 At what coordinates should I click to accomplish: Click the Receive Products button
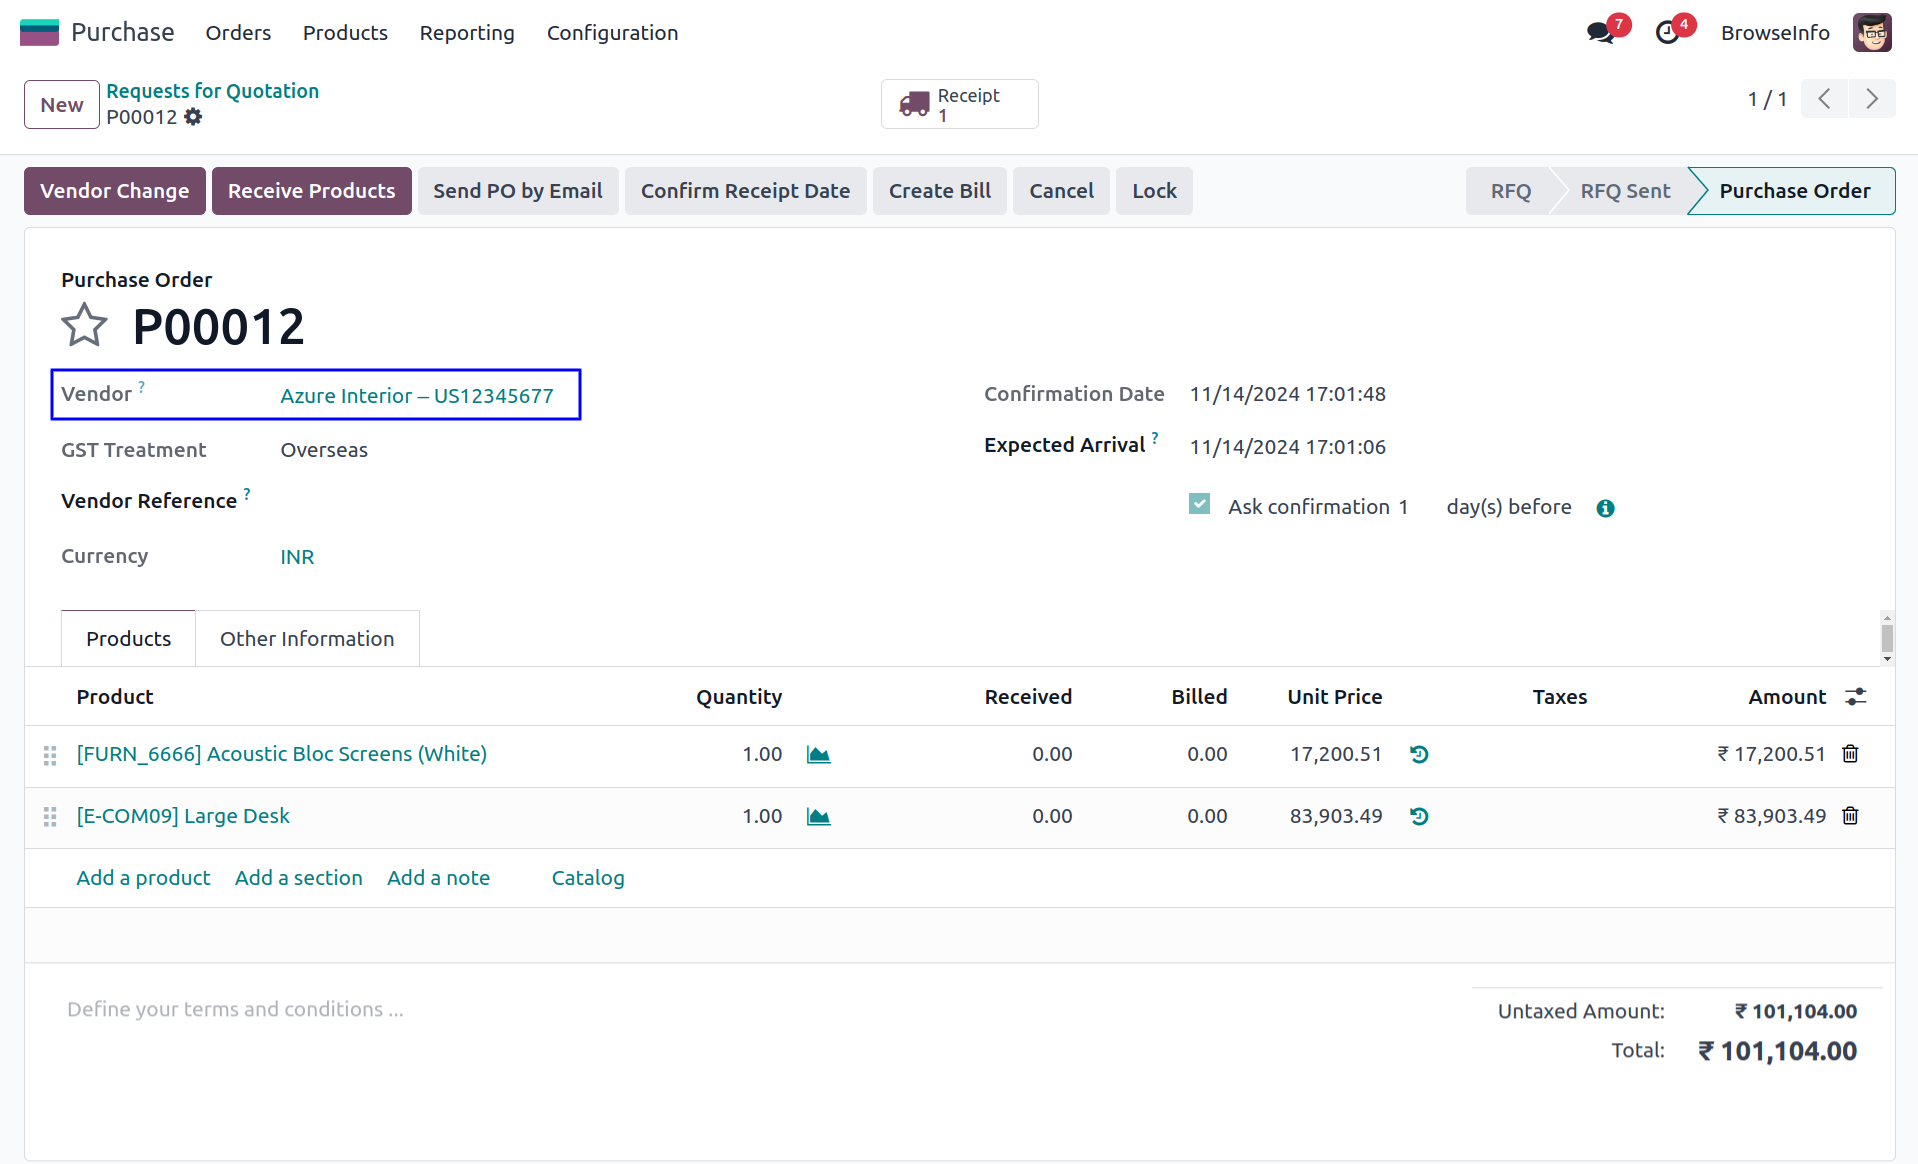point(311,191)
